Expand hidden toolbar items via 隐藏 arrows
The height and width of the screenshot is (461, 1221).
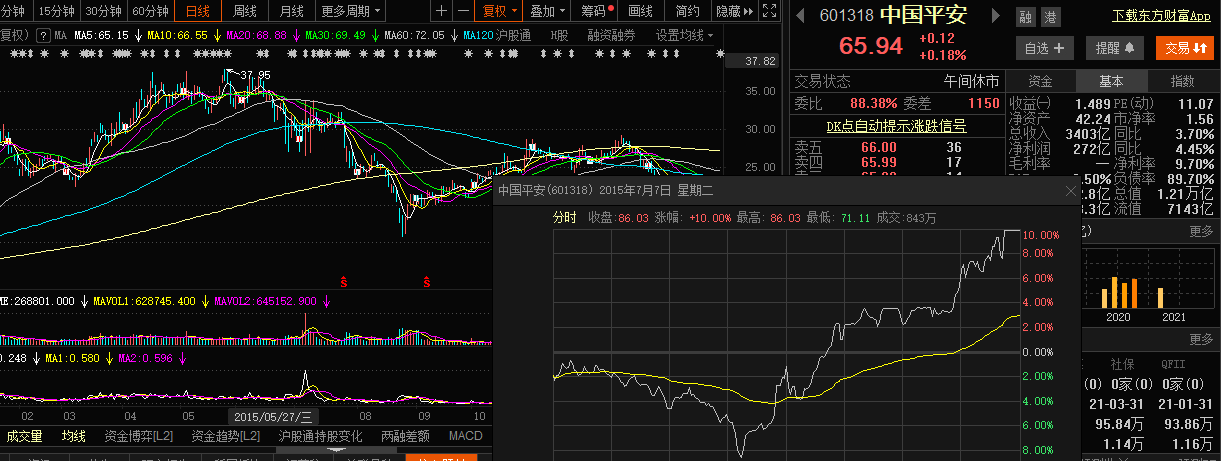733,11
